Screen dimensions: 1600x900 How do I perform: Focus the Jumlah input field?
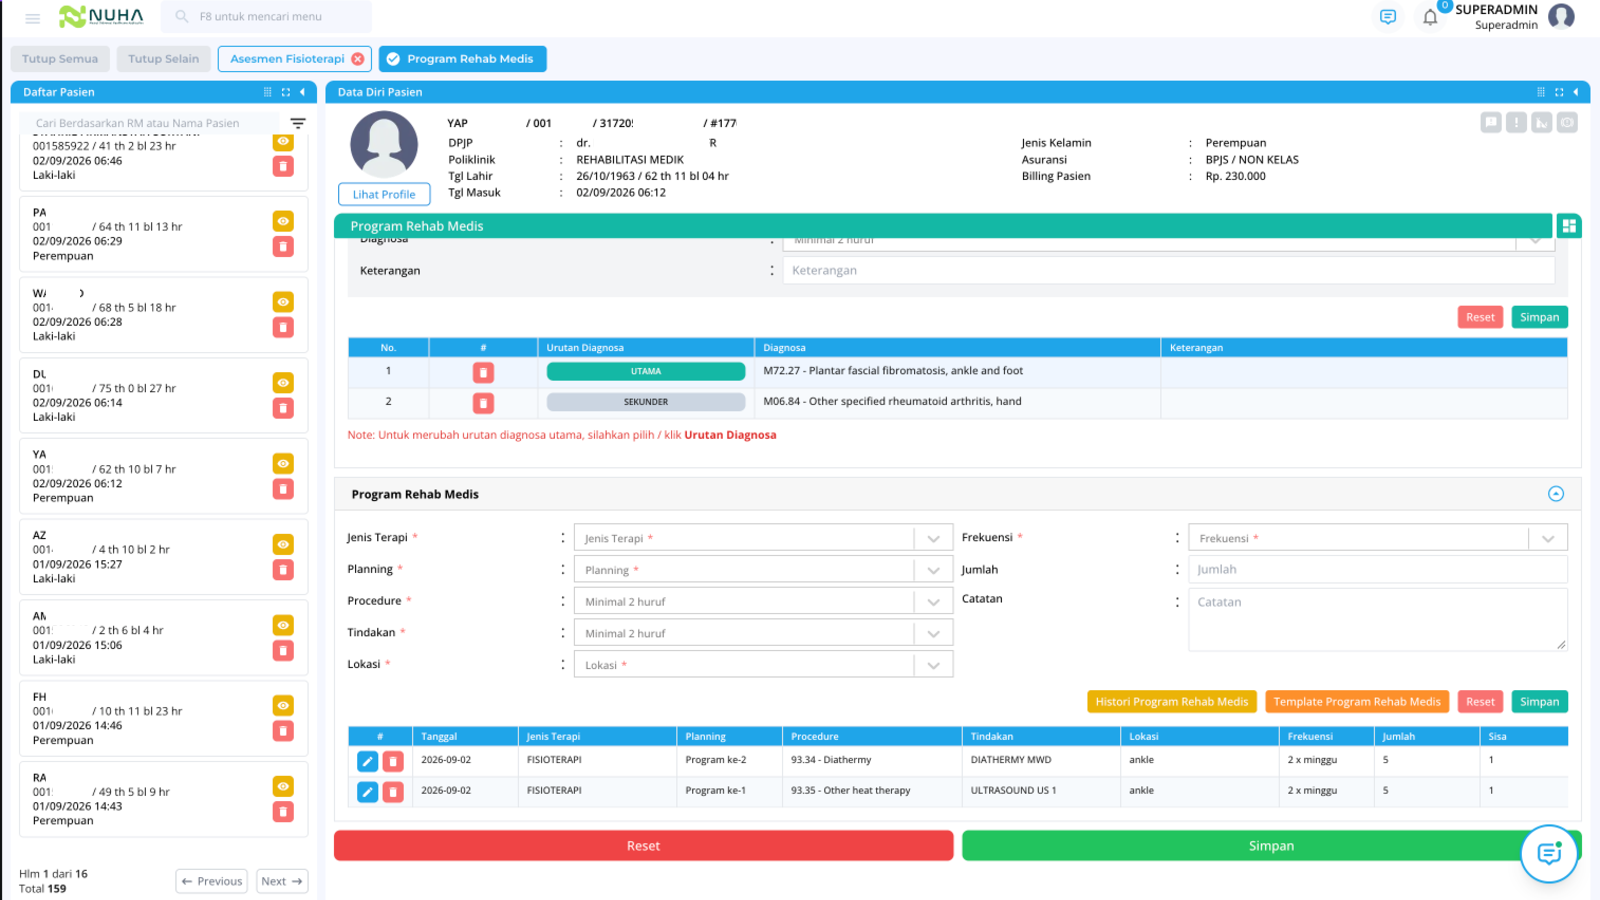pyautogui.click(x=1378, y=570)
